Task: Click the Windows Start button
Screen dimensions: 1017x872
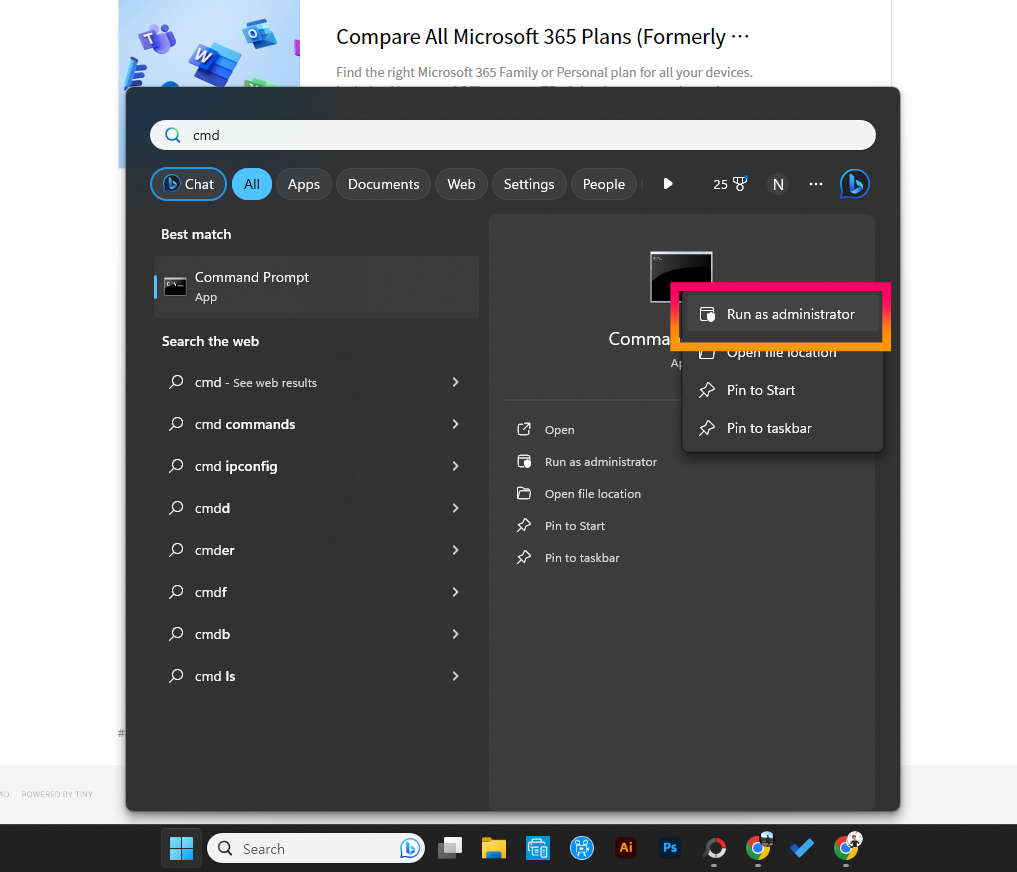Action: pos(181,847)
